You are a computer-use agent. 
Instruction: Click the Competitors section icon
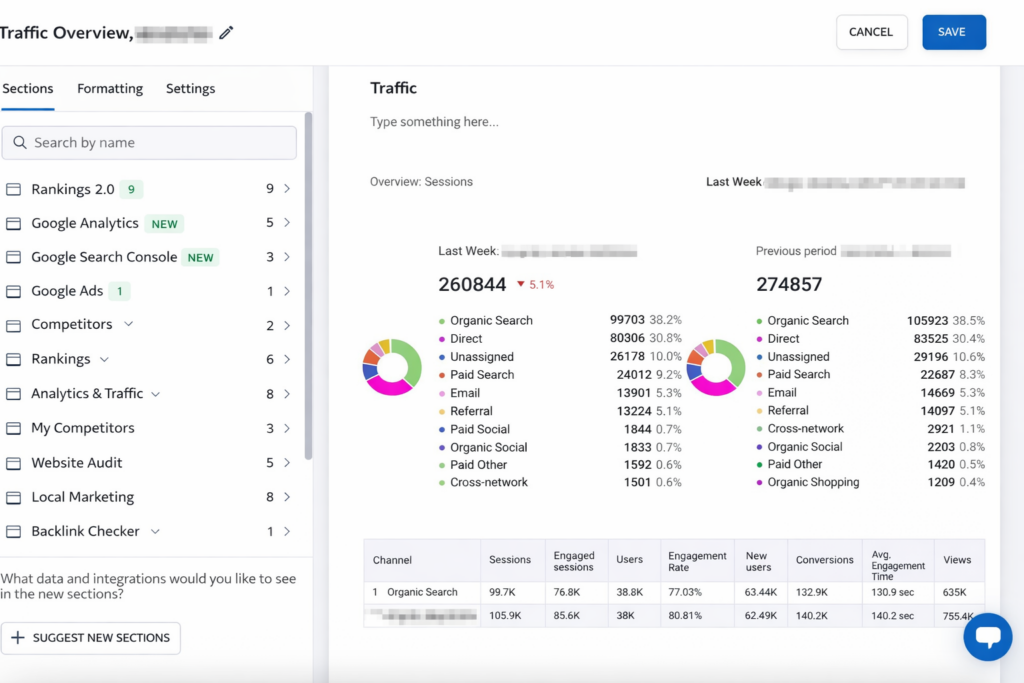pos(14,325)
